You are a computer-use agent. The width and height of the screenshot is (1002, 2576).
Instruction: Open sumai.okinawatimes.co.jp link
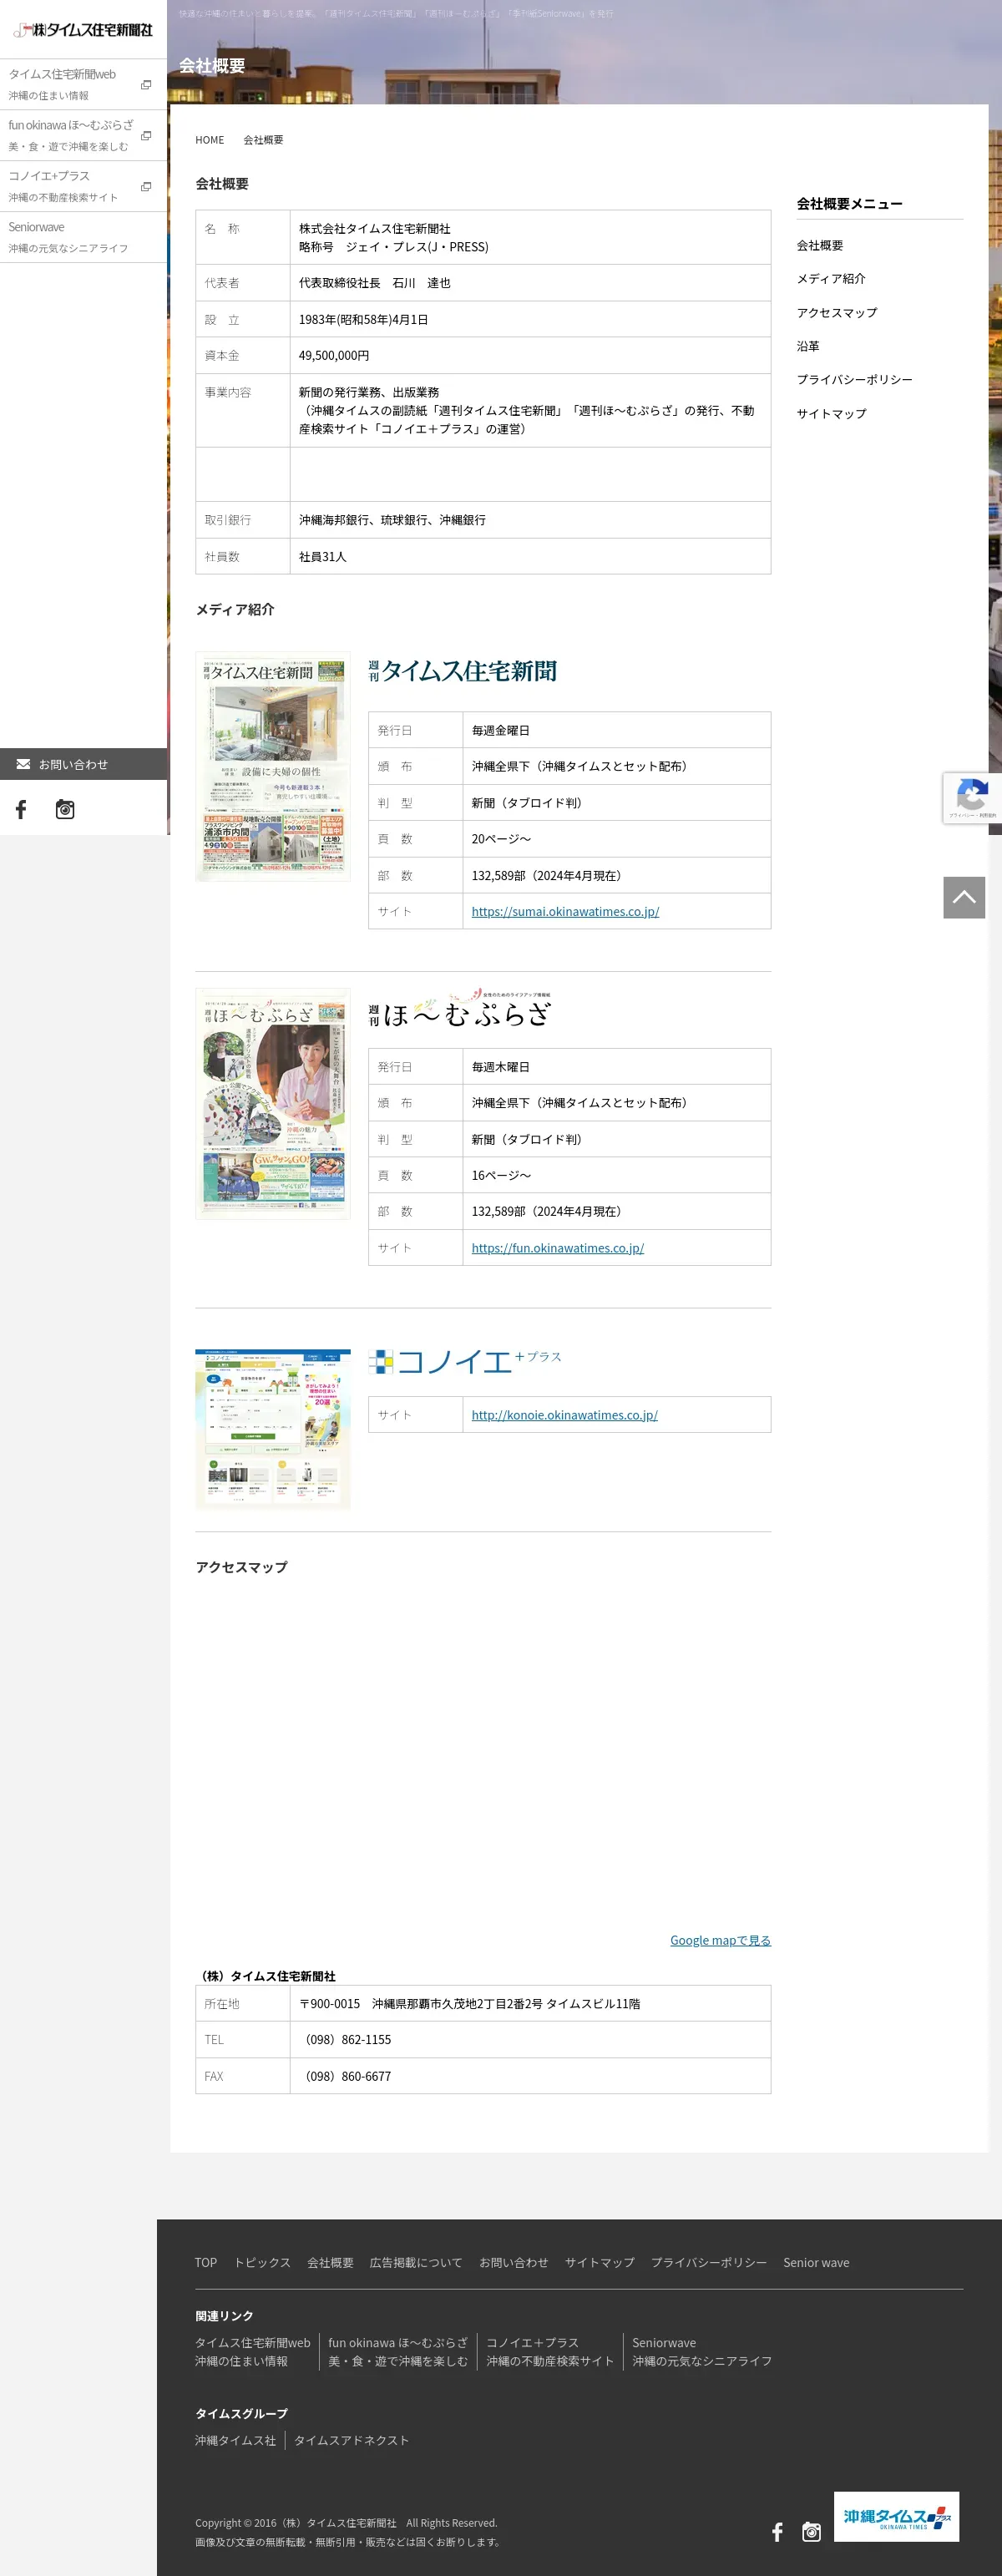click(x=565, y=911)
